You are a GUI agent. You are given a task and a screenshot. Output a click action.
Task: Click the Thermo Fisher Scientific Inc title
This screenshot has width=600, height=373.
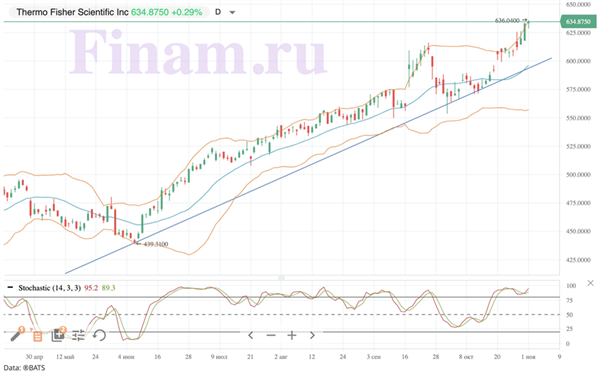click(72, 12)
